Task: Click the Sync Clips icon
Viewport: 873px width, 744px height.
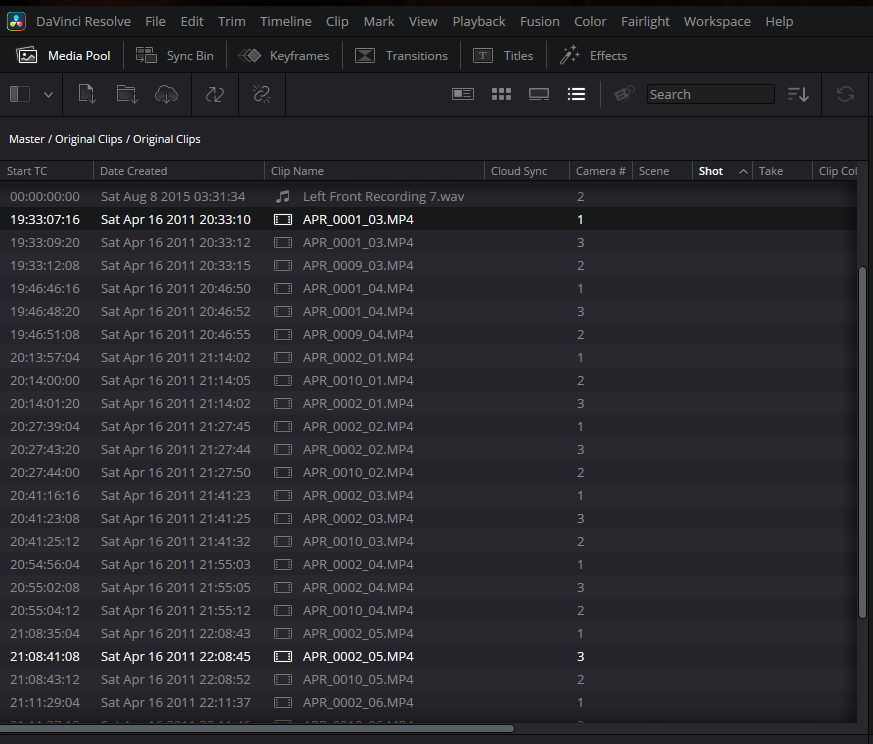Action: [x=214, y=94]
